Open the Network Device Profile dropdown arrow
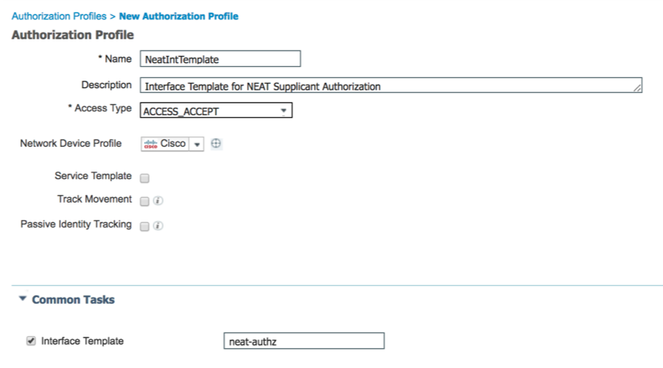Viewport: 663px width, 368px height. [x=197, y=144]
